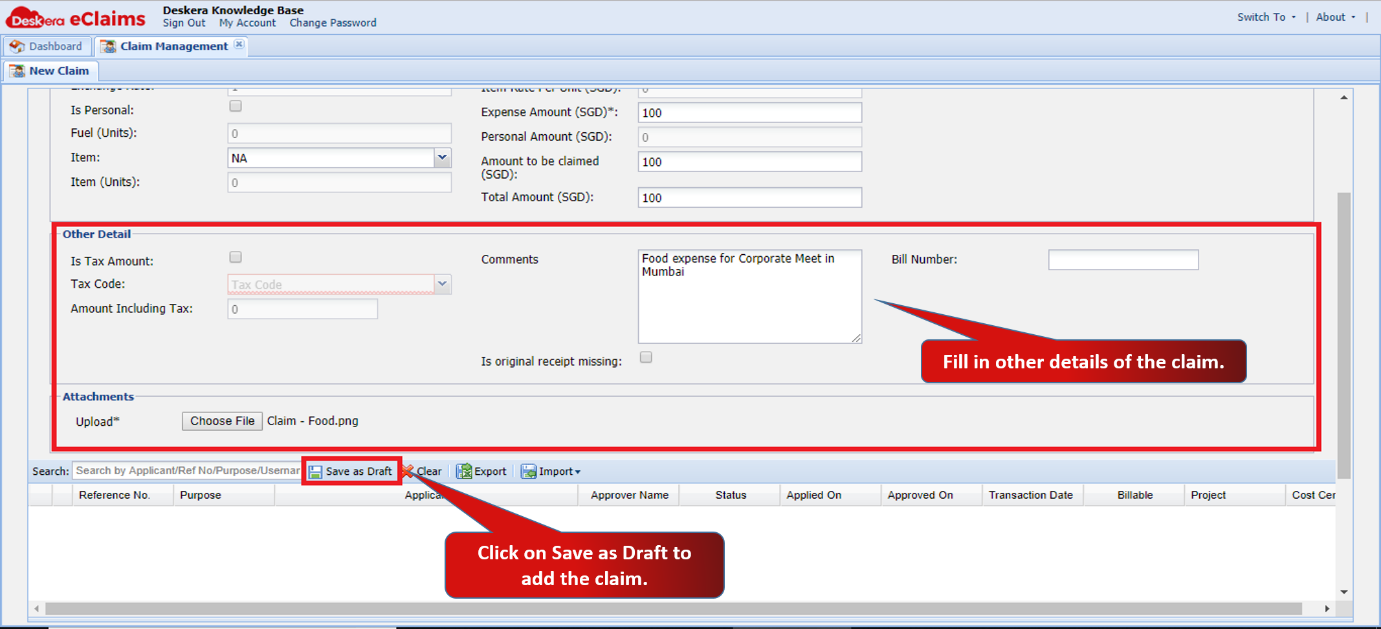The image size is (1381, 629).
Task: Open the About menu
Action: (1336, 17)
